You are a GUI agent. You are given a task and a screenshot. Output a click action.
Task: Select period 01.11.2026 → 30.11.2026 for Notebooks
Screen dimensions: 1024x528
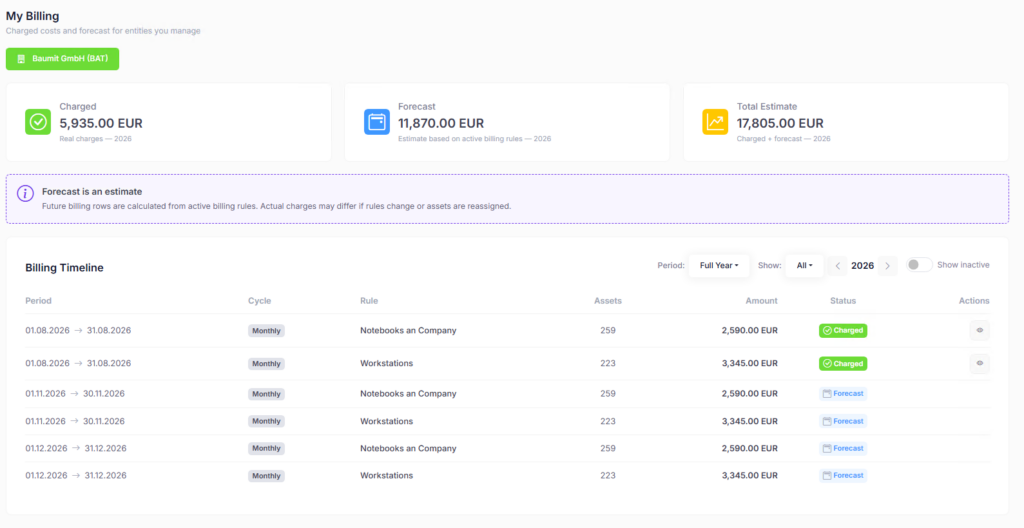75,393
